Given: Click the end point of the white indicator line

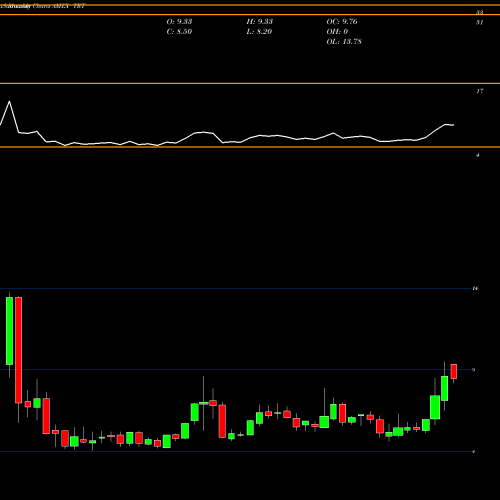Looking at the screenshot, I should coord(453,125).
